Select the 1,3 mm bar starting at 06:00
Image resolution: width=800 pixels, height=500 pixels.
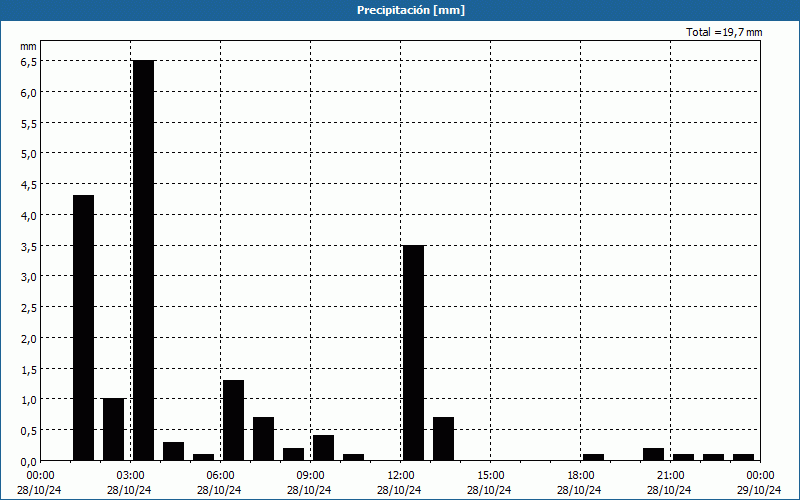point(234,420)
